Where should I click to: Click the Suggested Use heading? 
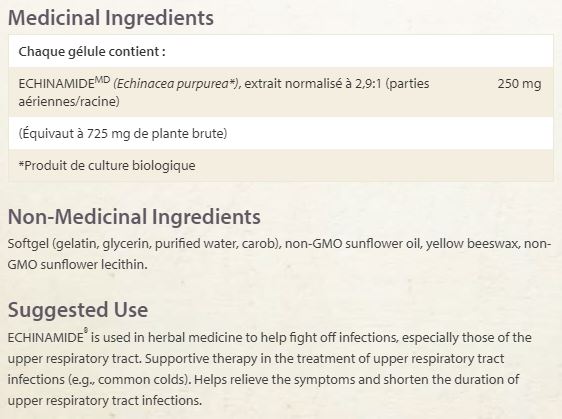click(78, 310)
